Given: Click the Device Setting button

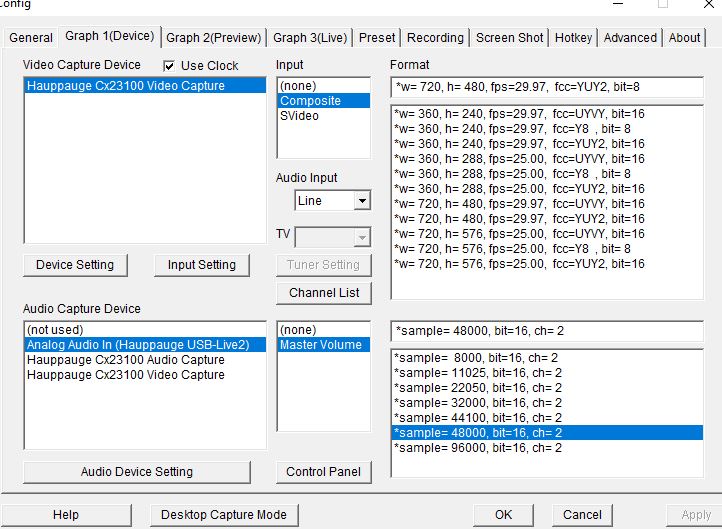Looking at the screenshot, I should click(75, 265).
